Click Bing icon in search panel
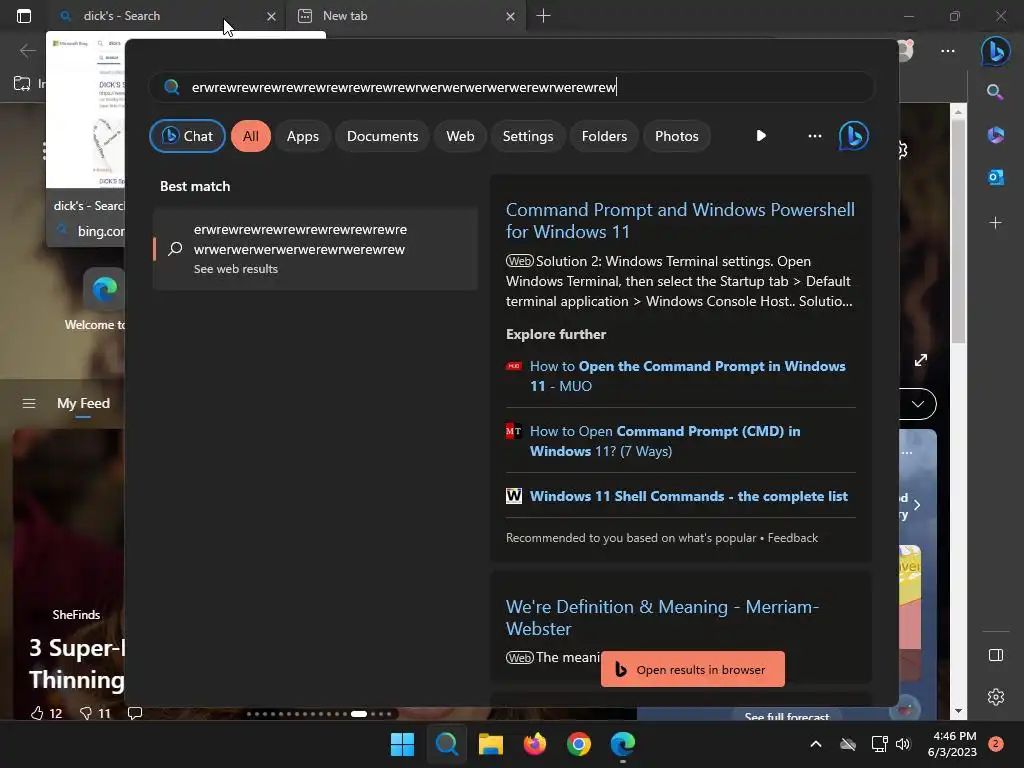Image resolution: width=1024 pixels, height=768 pixels. [x=854, y=136]
